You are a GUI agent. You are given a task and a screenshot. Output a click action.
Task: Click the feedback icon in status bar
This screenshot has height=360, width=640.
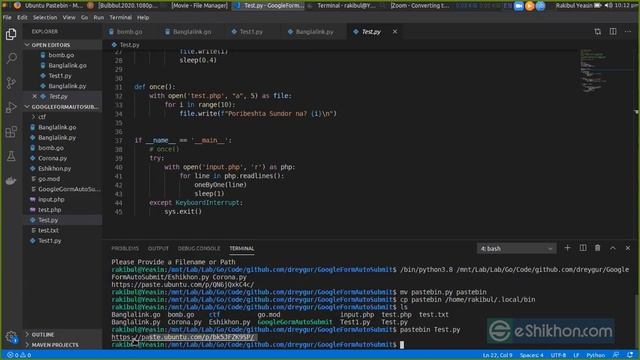tap(616, 355)
